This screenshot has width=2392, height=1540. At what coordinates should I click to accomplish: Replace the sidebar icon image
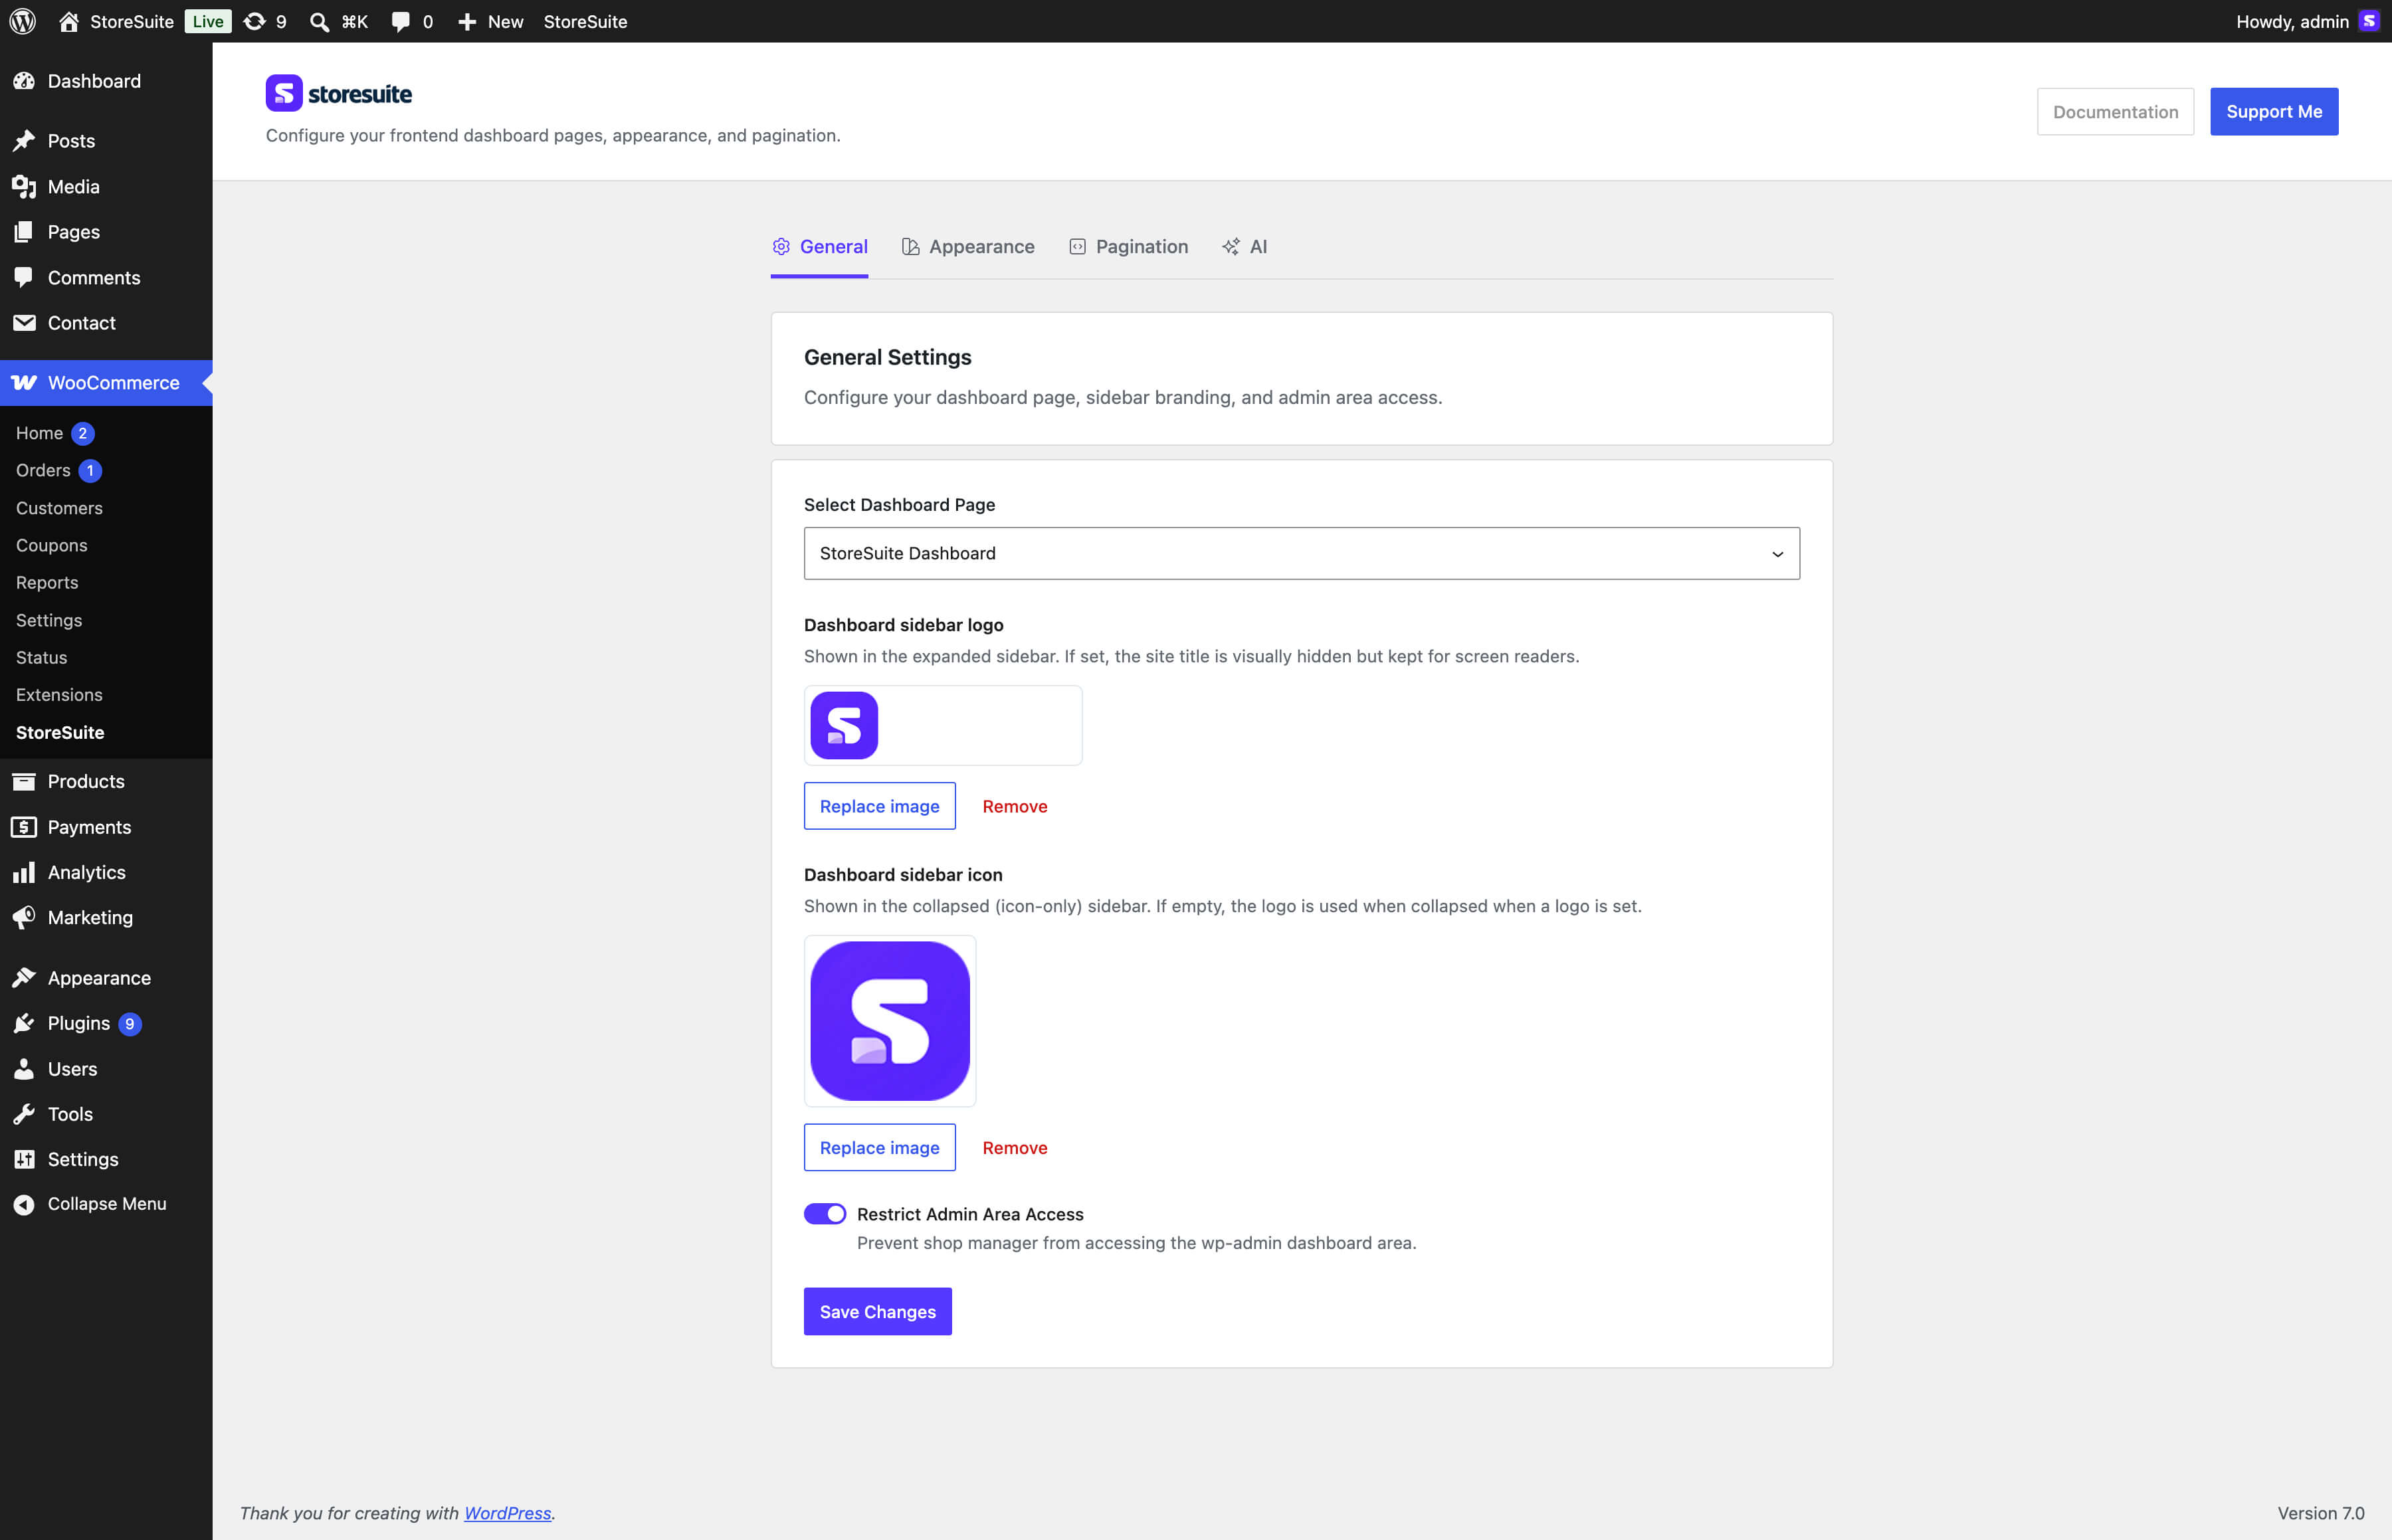(879, 1147)
